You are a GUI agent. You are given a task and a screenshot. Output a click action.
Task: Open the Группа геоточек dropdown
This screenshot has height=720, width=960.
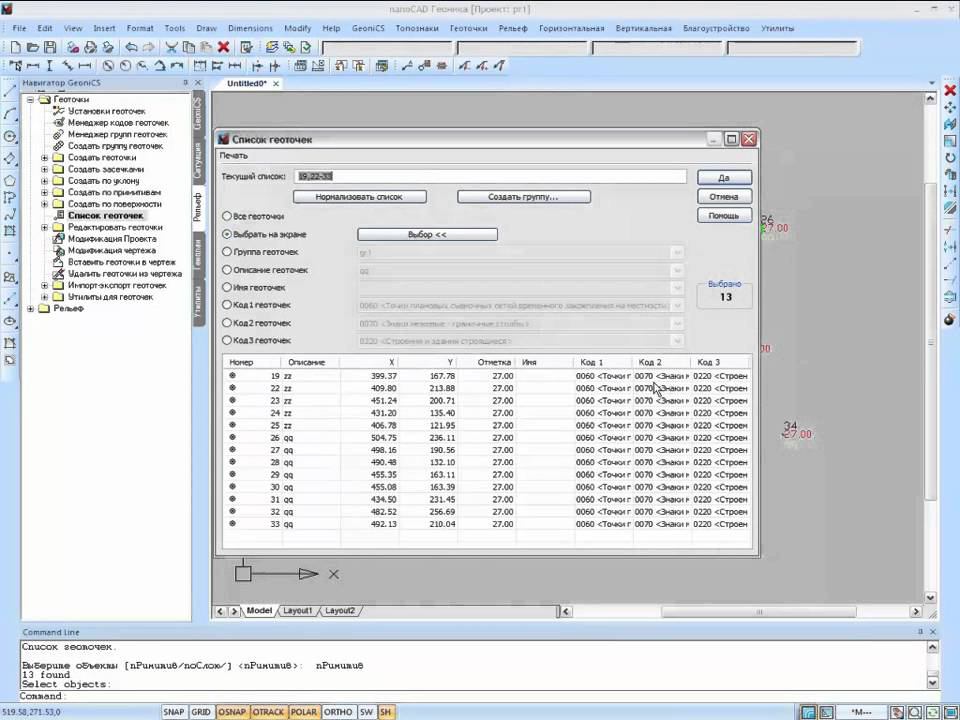(677, 252)
